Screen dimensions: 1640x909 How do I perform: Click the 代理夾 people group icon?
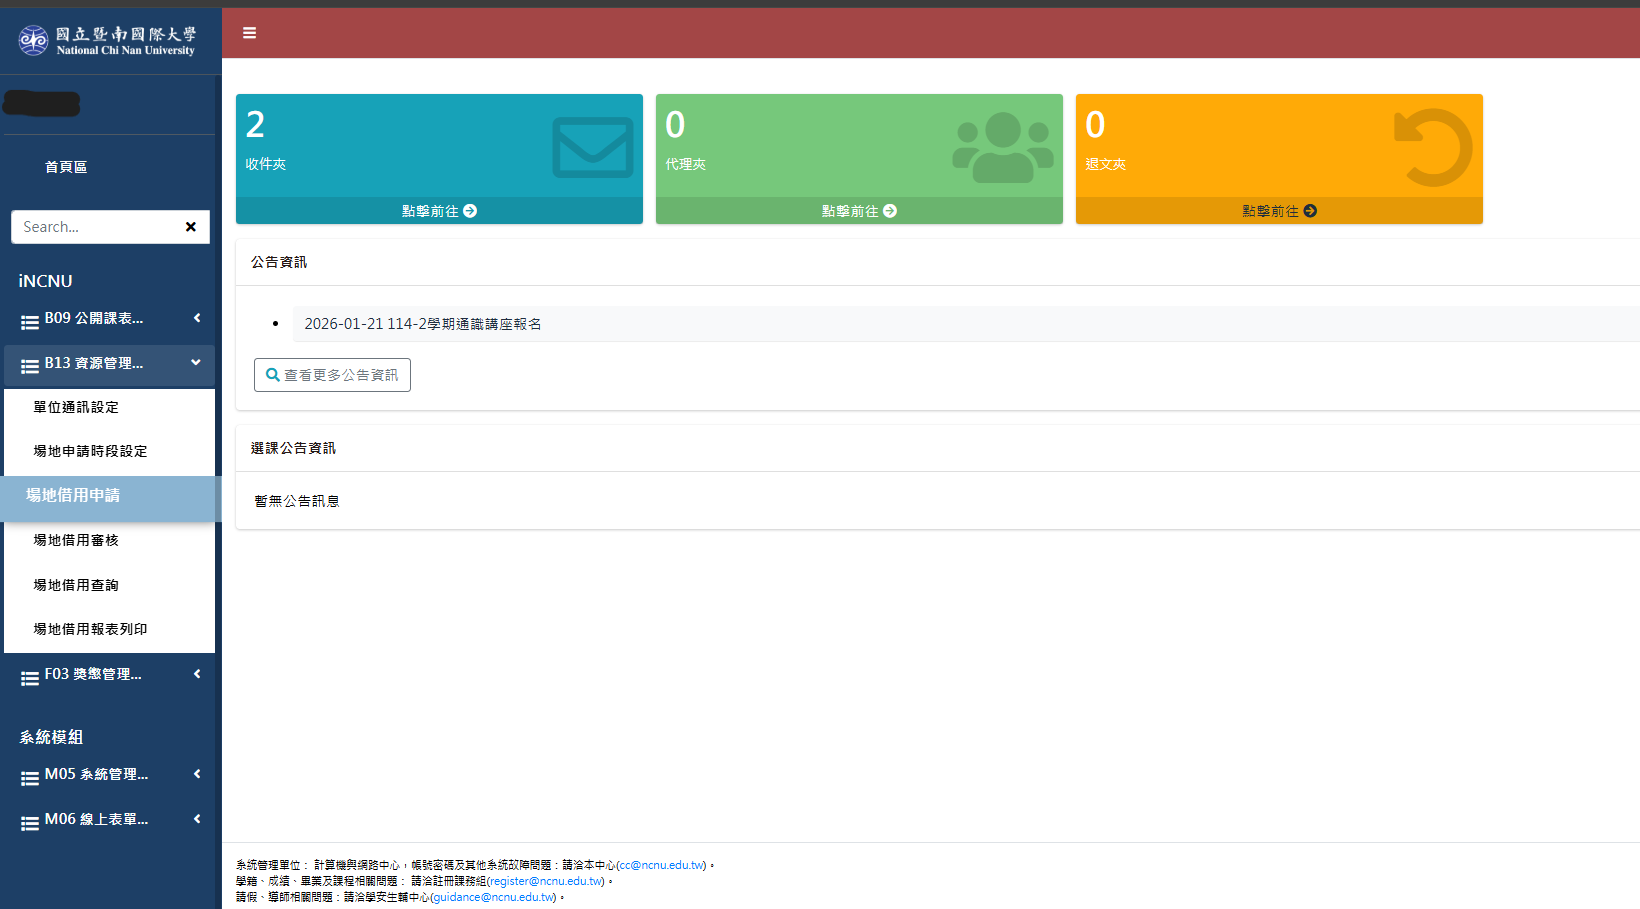tap(1002, 148)
